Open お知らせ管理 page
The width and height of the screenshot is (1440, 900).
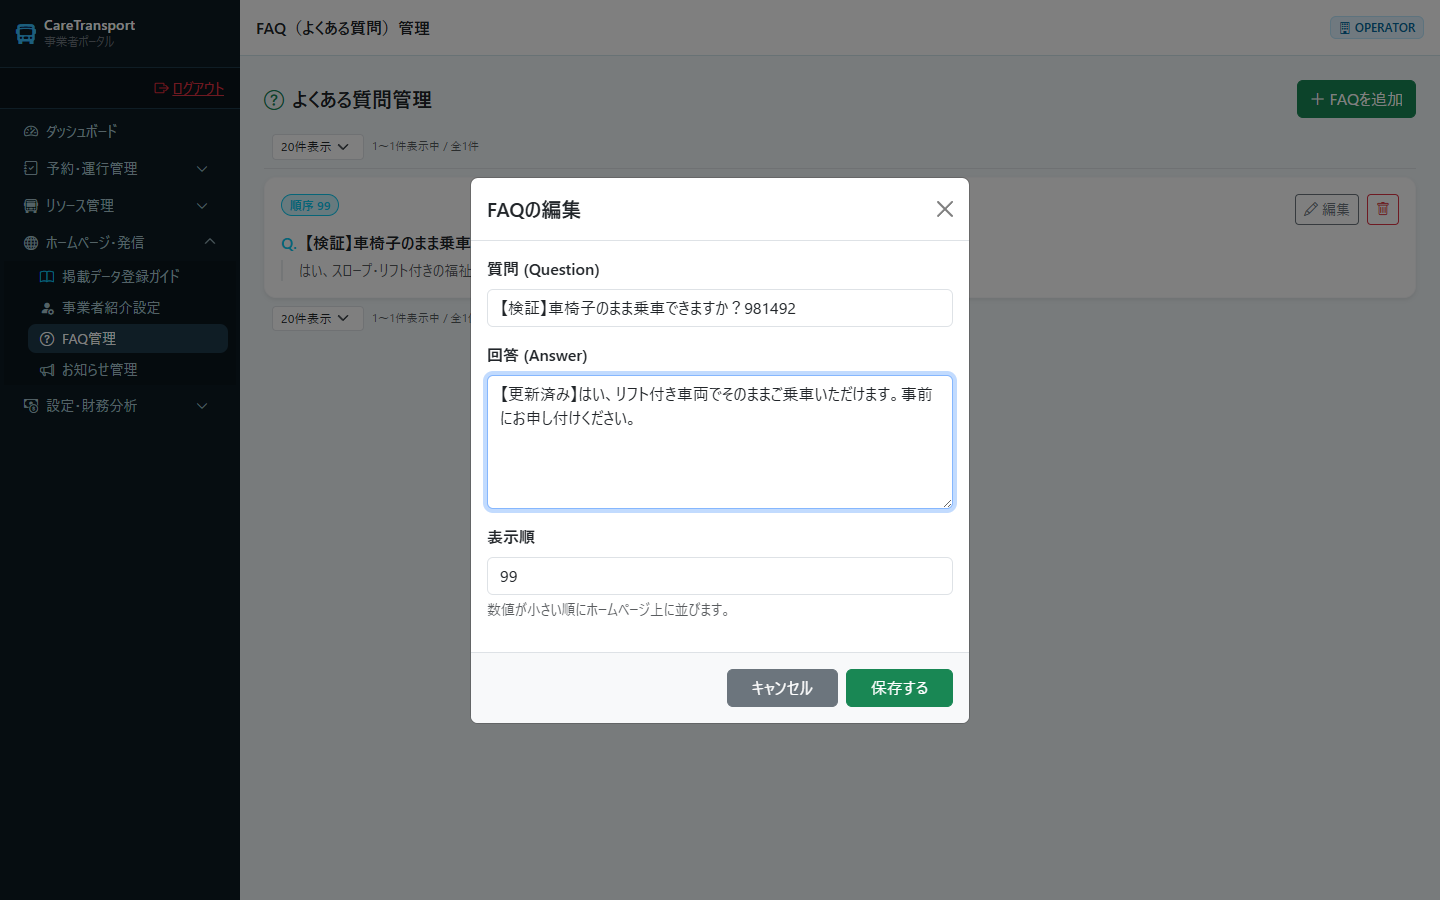click(x=128, y=369)
